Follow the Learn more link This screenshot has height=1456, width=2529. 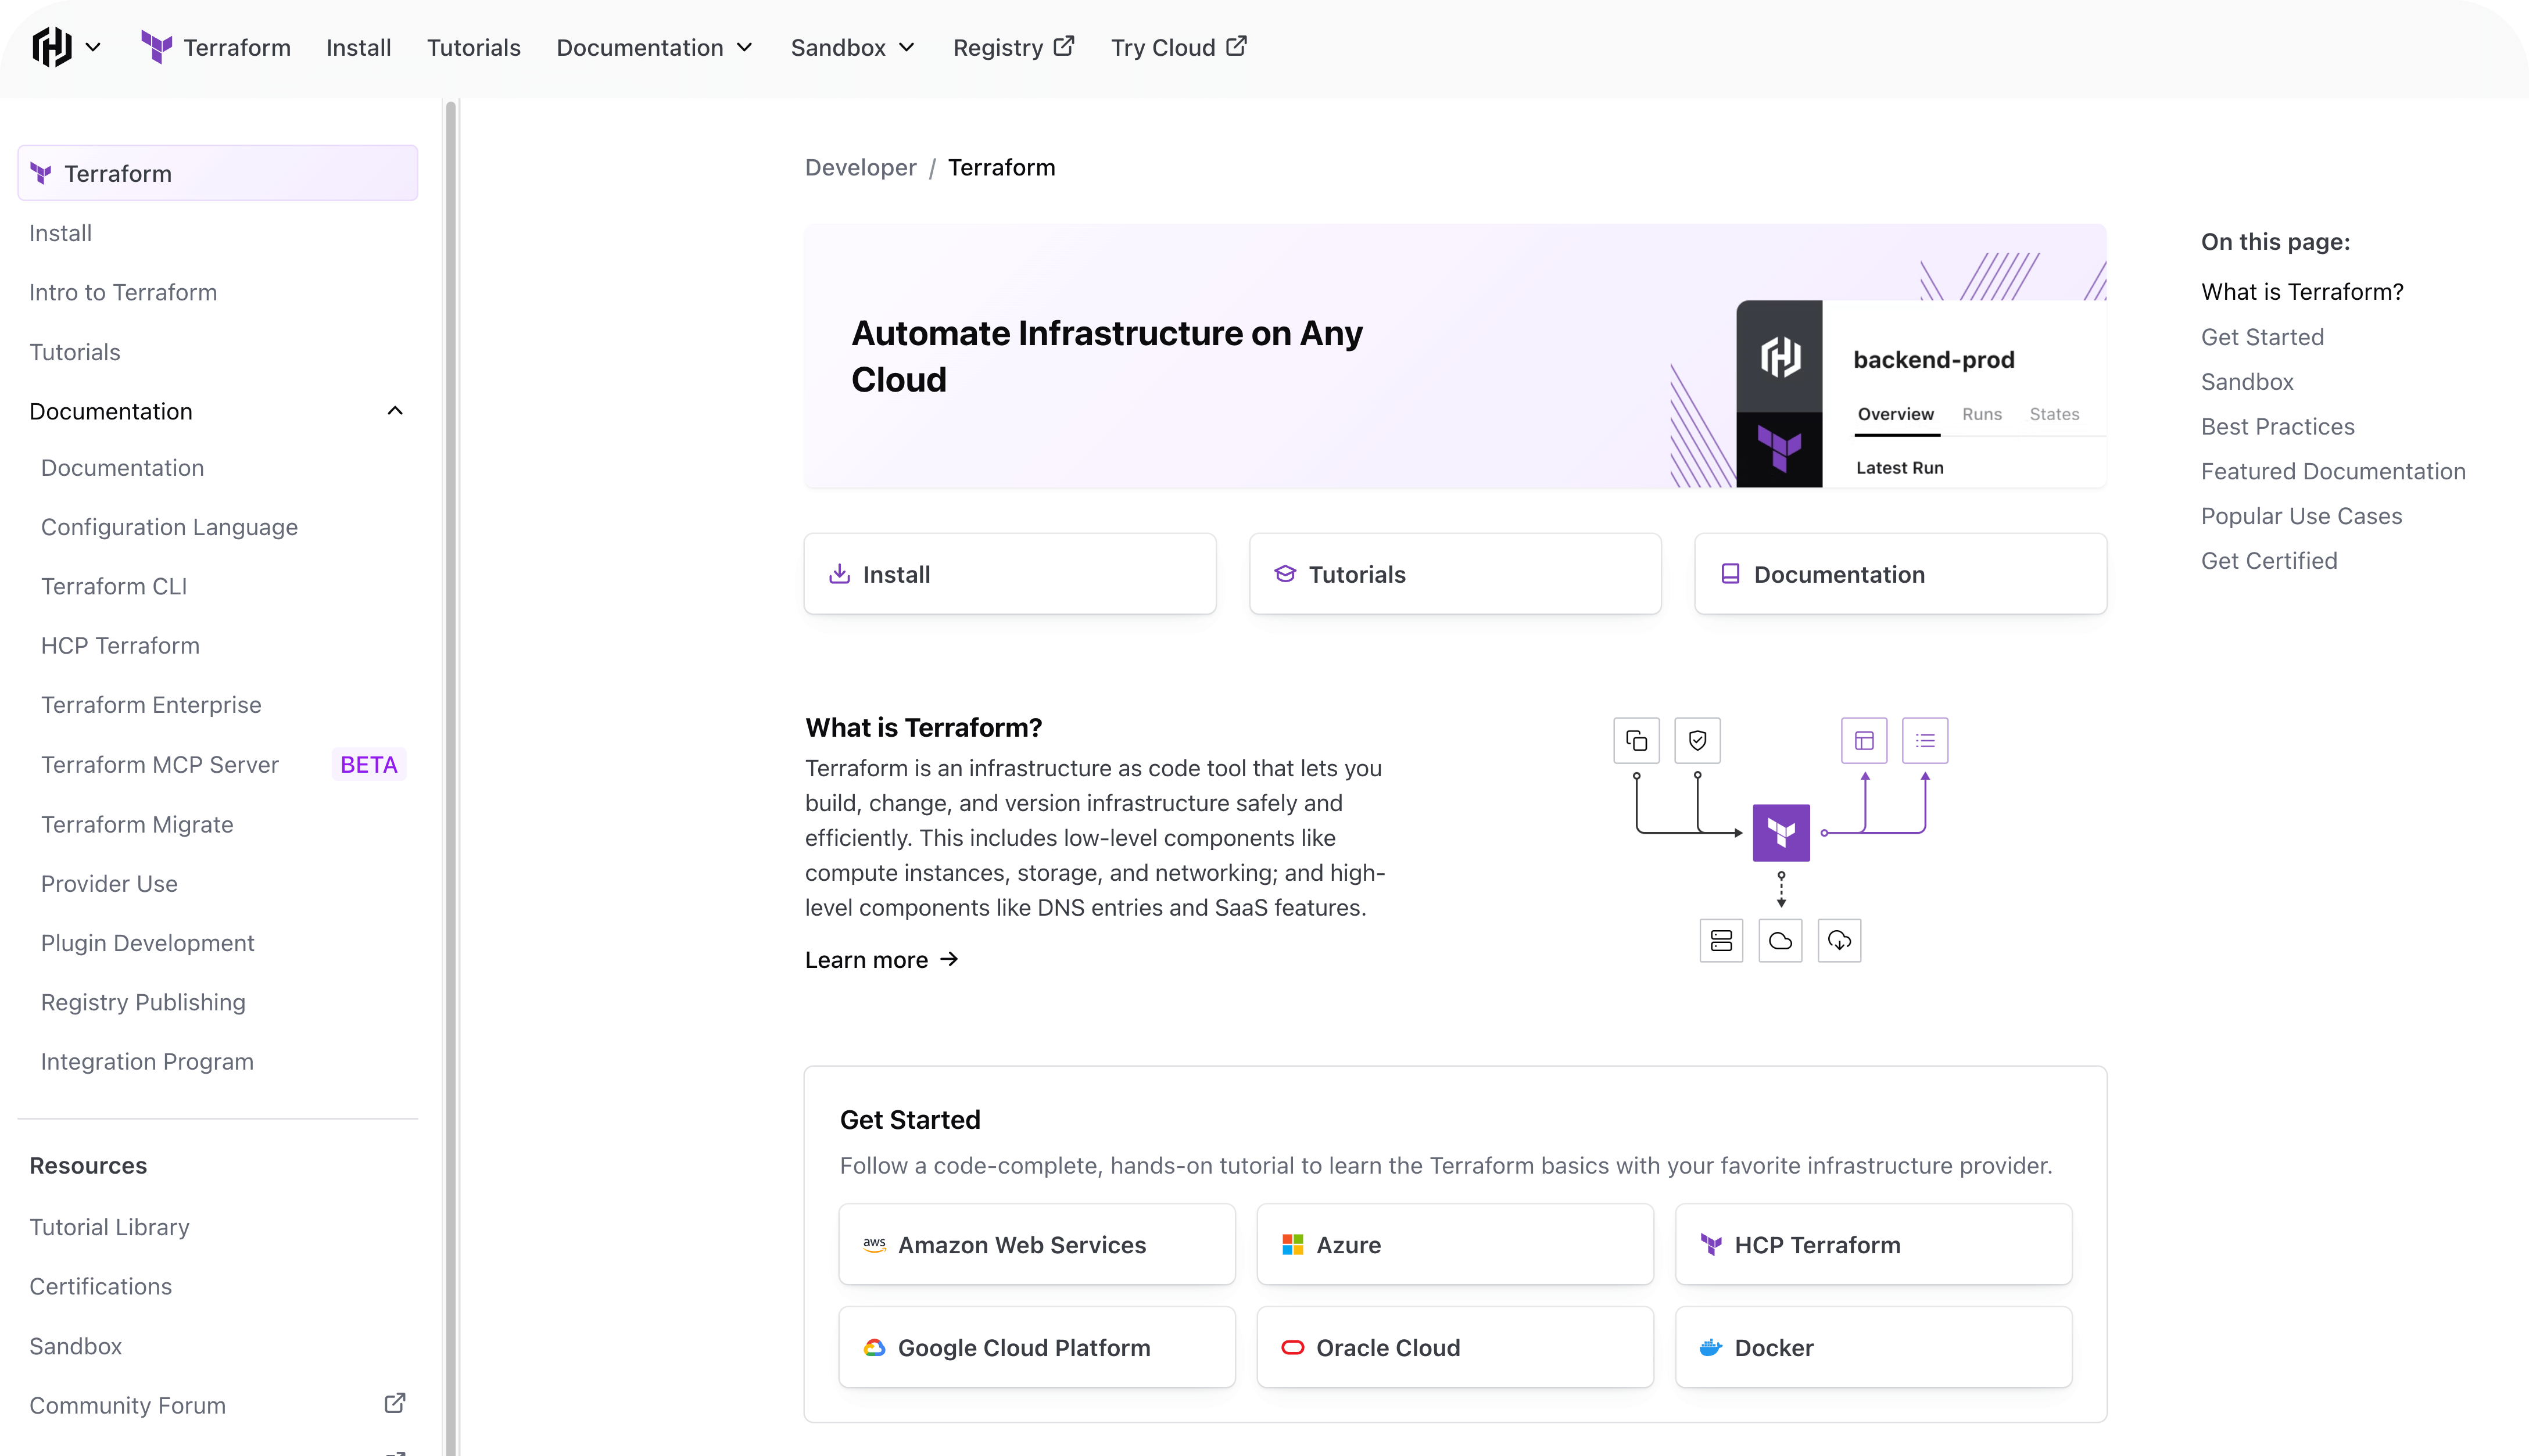pyautogui.click(x=880, y=959)
